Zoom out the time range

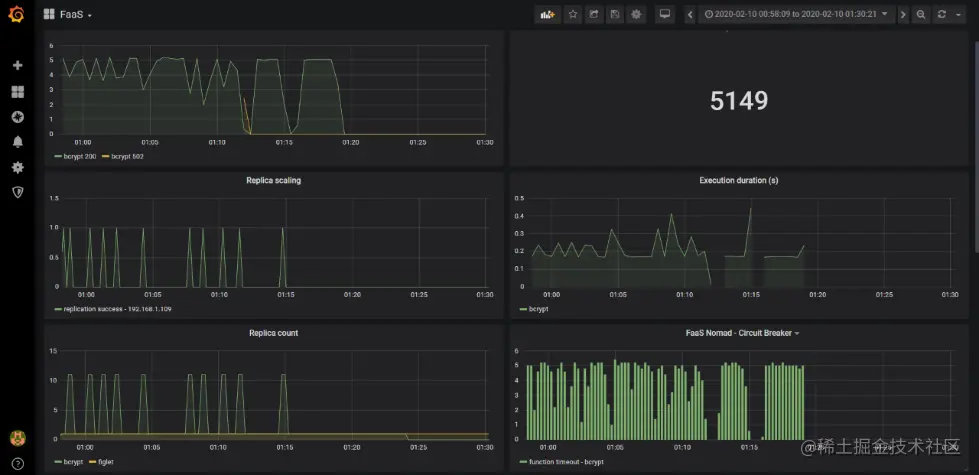(x=920, y=14)
